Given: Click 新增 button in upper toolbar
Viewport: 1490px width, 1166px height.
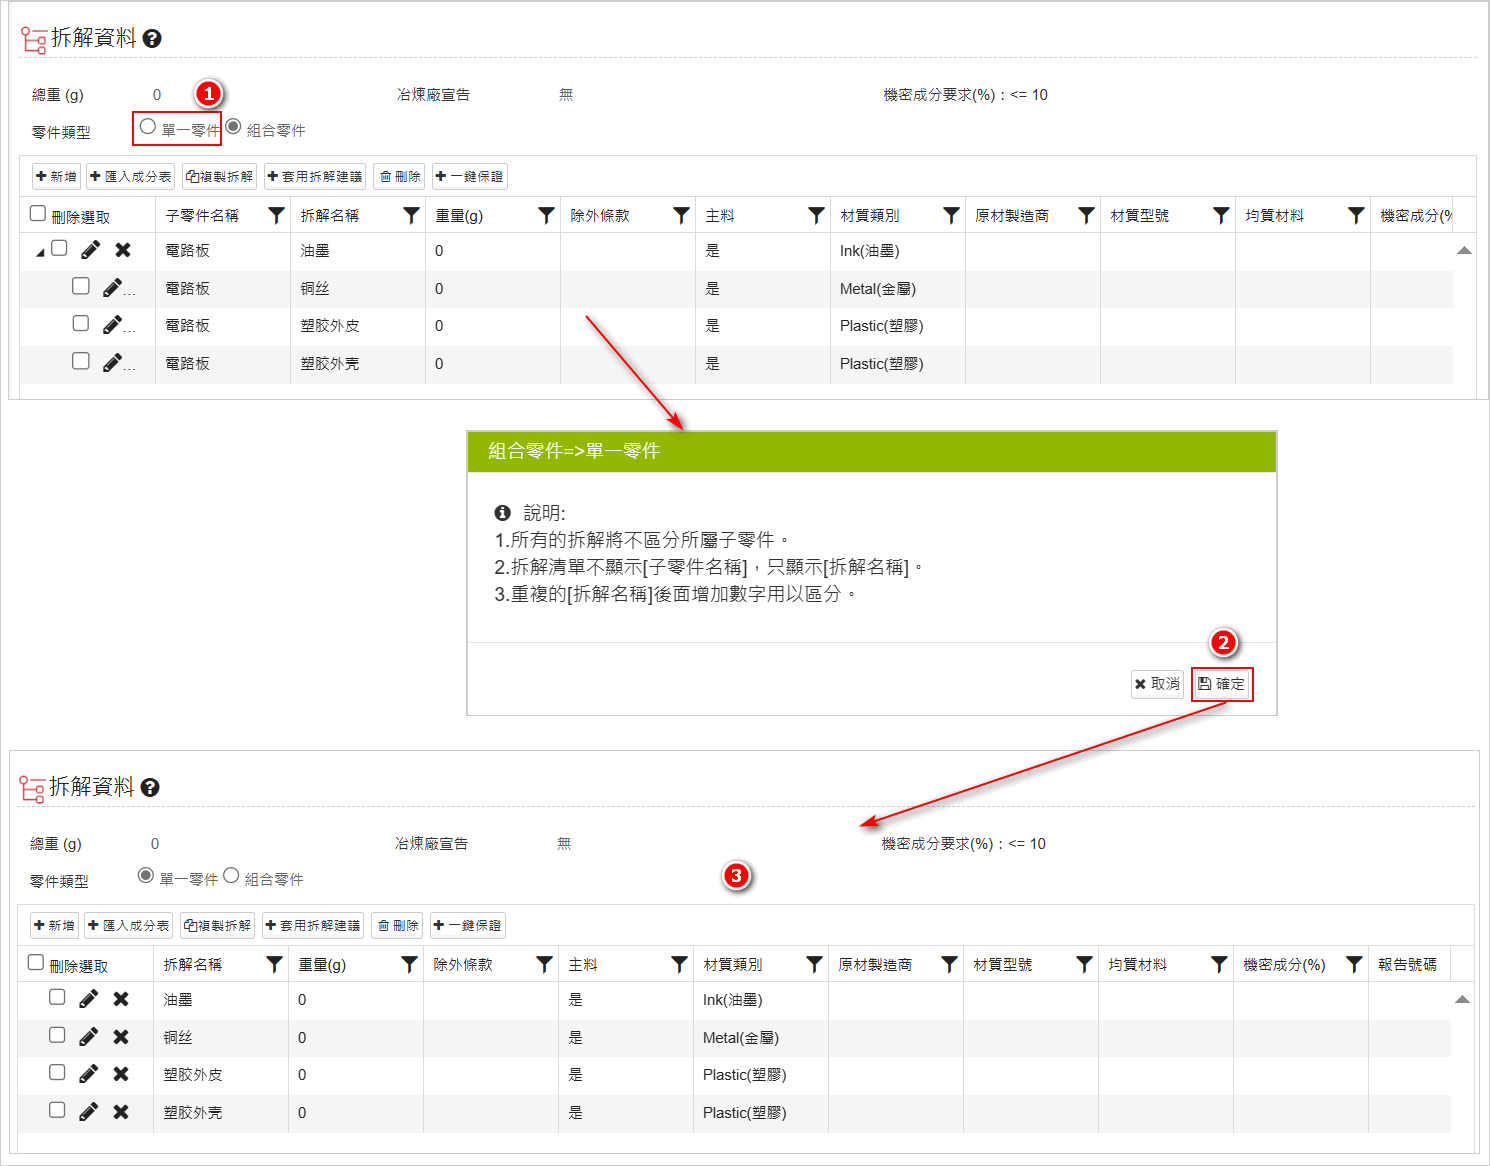Looking at the screenshot, I should pyautogui.click(x=56, y=177).
